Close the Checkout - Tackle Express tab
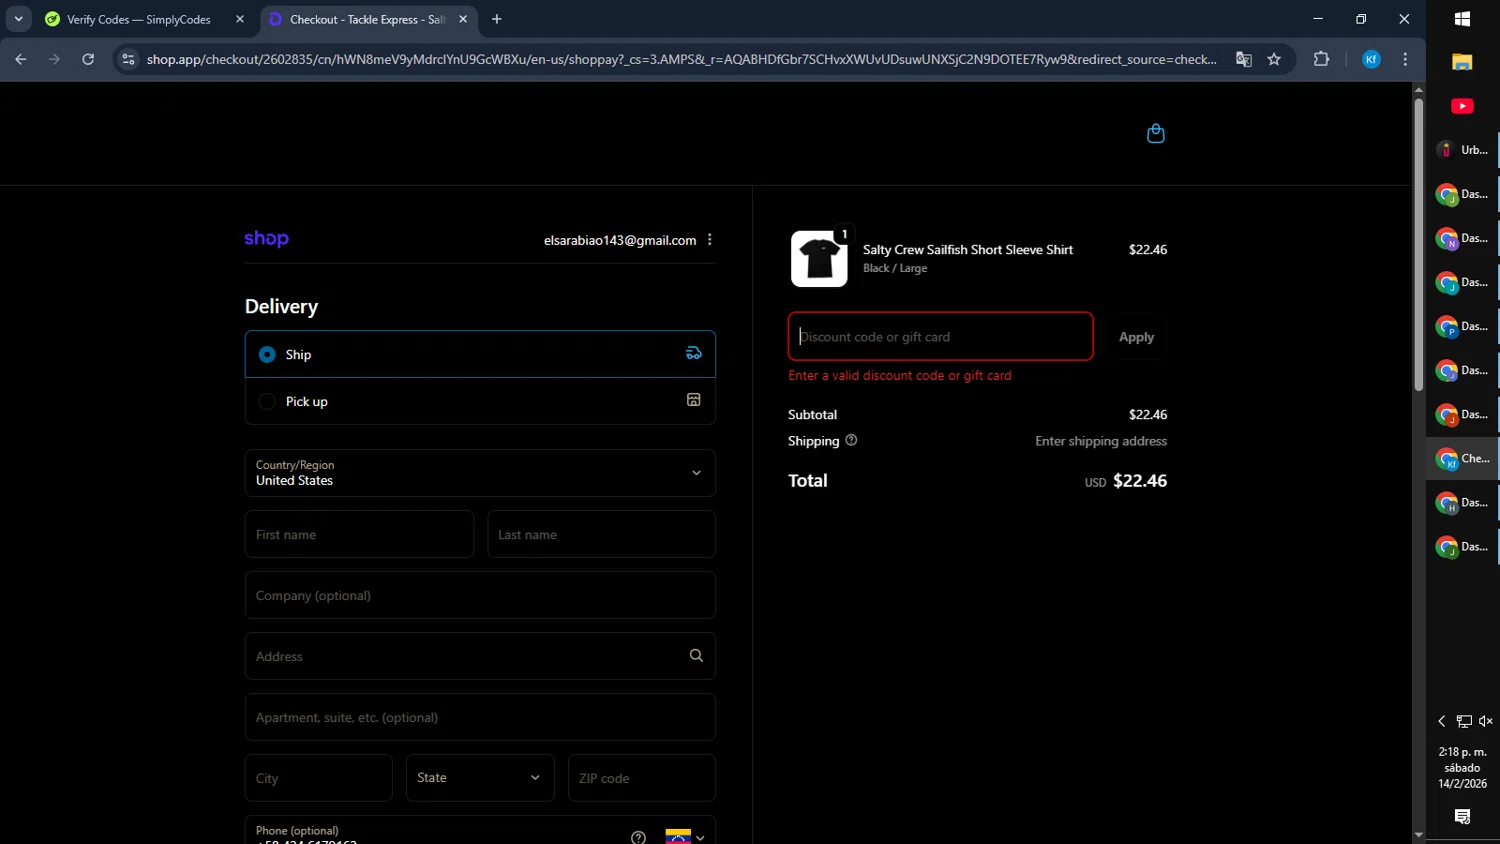 [463, 19]
